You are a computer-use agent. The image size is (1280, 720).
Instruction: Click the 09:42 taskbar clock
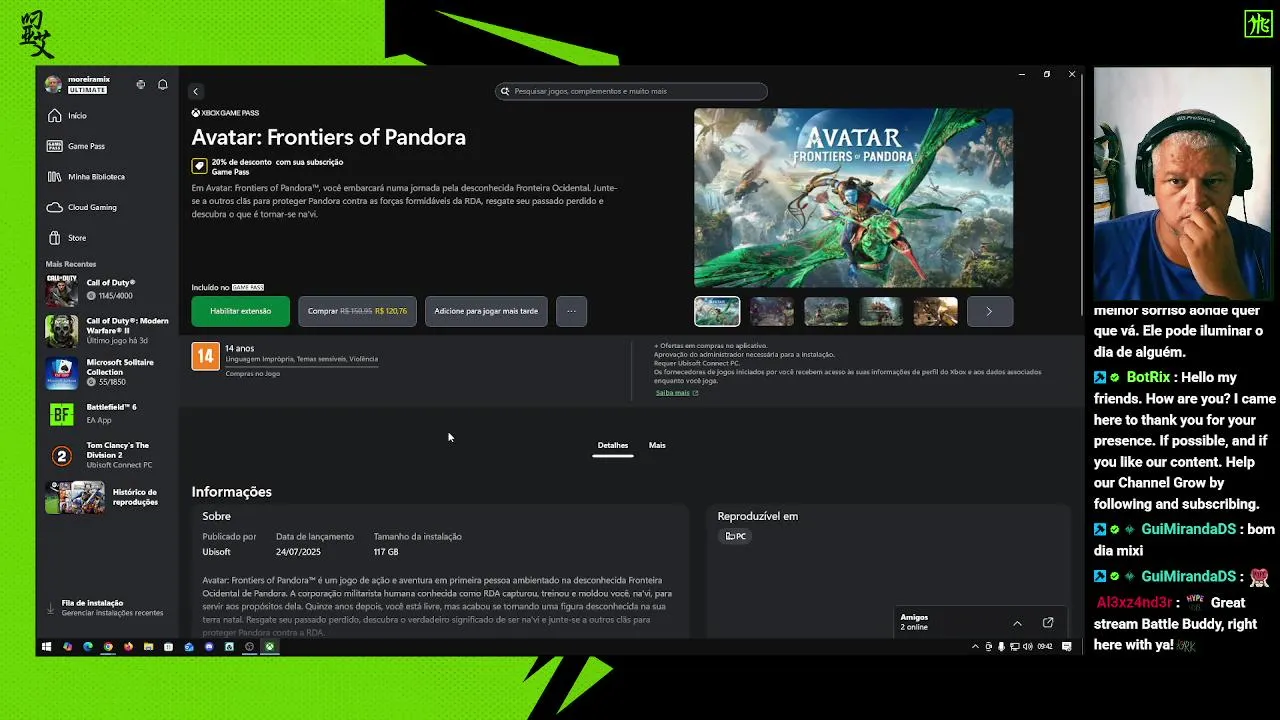1045,647
